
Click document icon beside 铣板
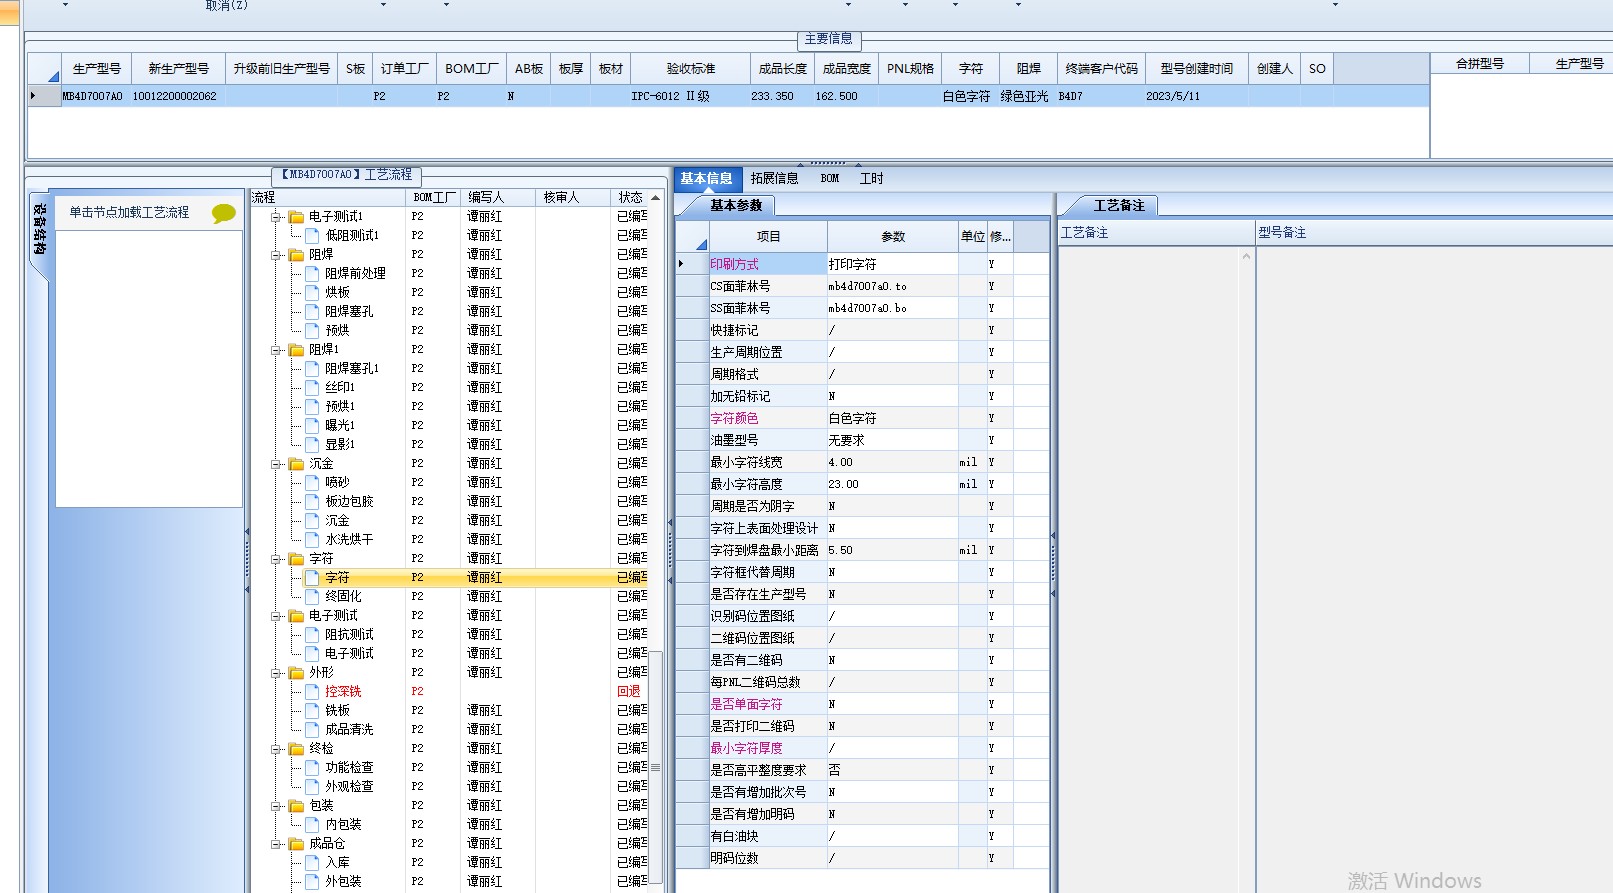point(312,710)
